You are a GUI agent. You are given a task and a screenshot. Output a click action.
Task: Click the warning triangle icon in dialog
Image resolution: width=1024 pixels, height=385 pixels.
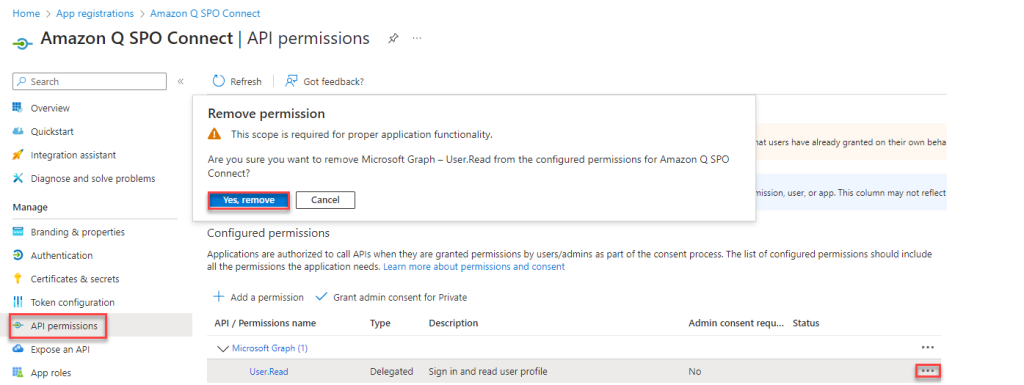214,134
